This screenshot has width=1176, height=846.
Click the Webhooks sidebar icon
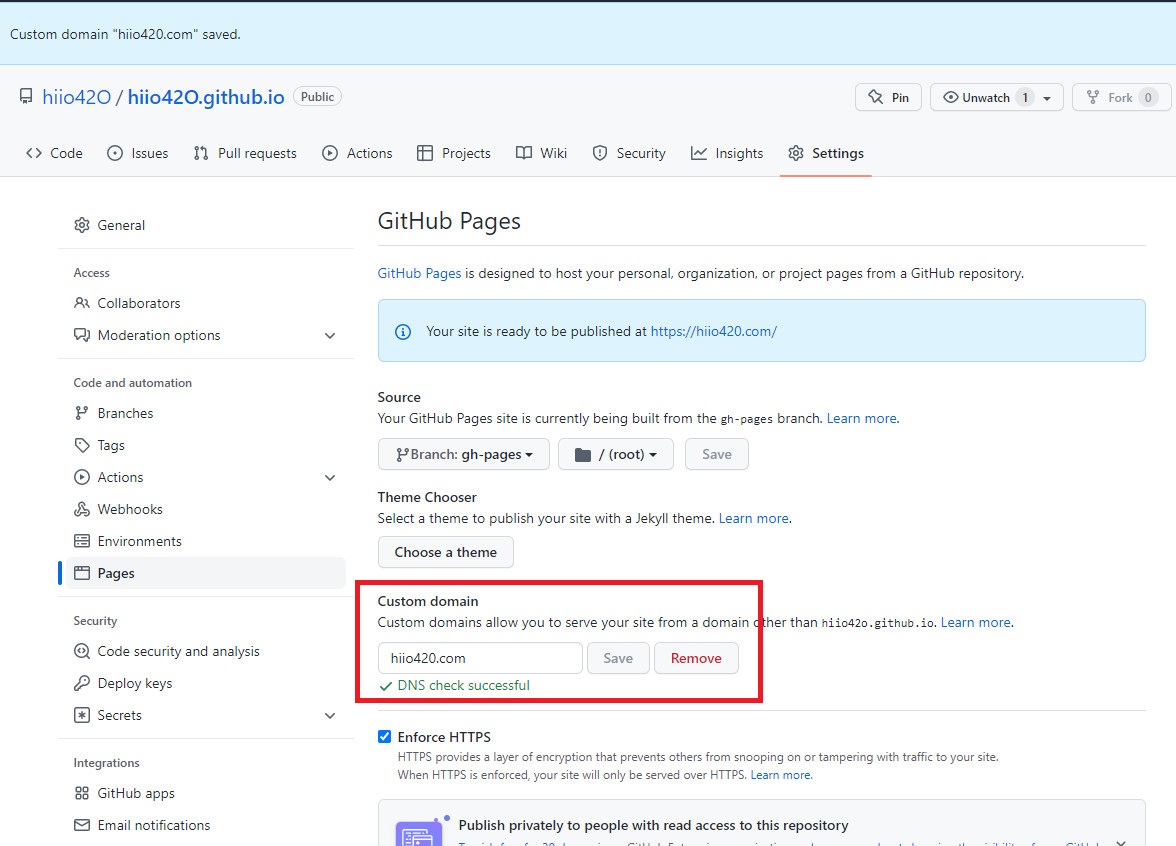click(x=82, y=509)
